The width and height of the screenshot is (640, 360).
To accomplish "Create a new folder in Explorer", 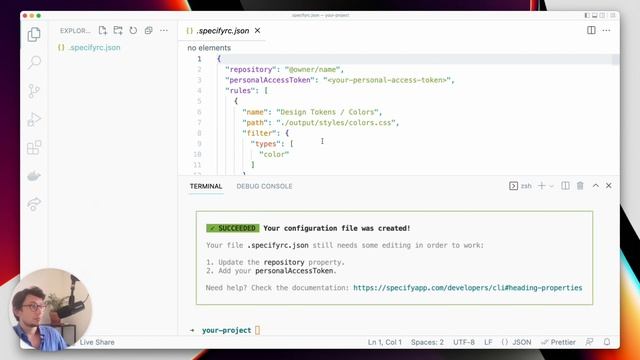I will pos(118,30).
